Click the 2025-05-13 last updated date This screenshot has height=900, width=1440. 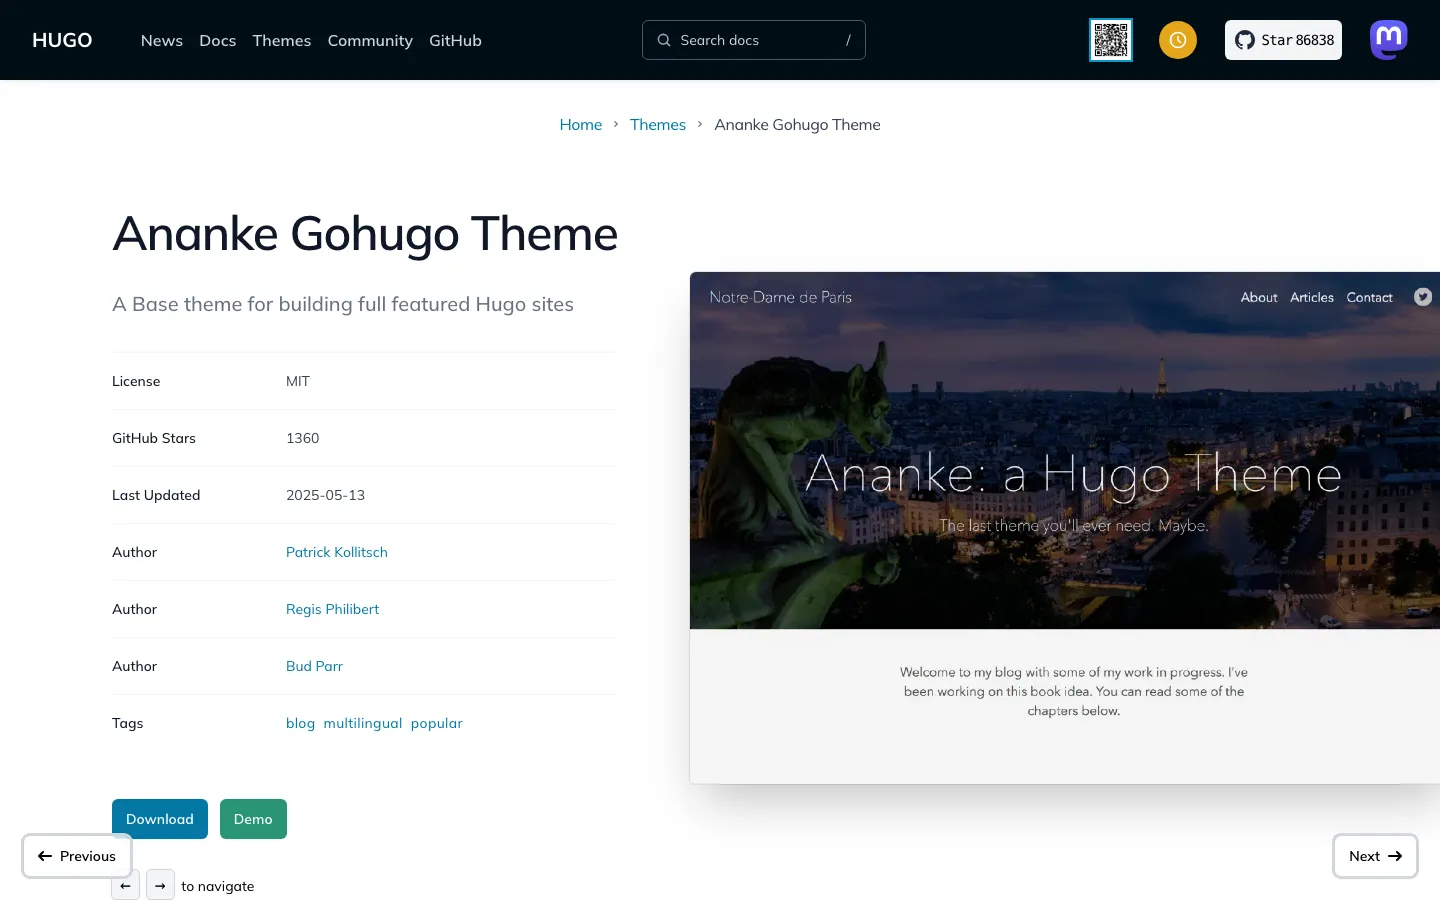[x=326, y=495]
